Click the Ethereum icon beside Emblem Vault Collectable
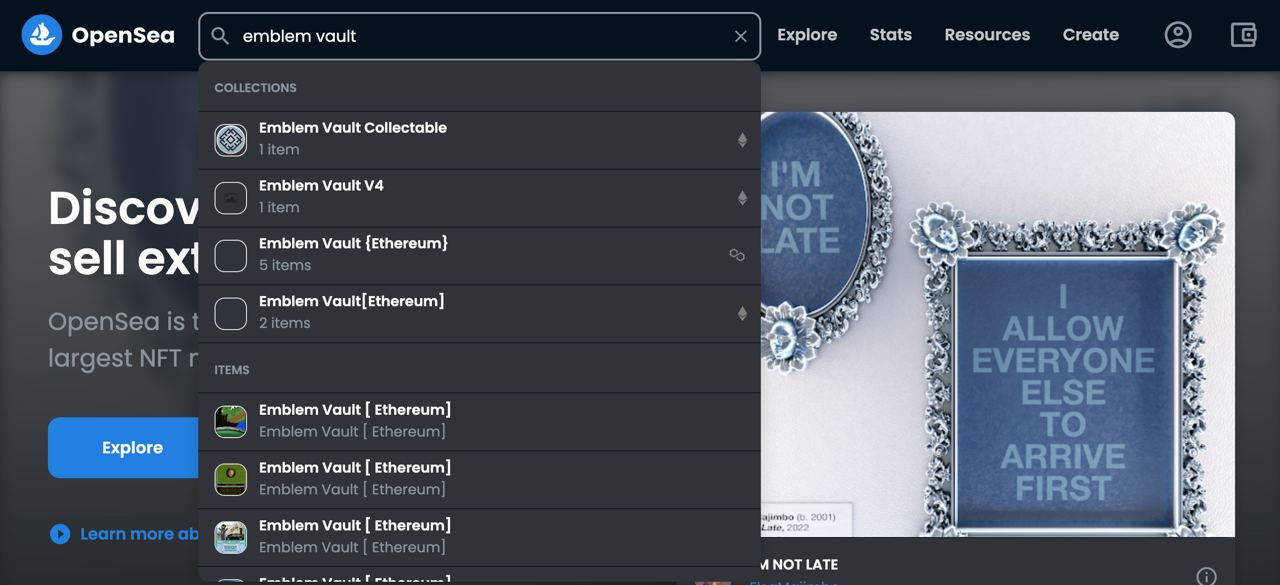This screenshot has width=1280, height=585. click(x=742, y=140)
